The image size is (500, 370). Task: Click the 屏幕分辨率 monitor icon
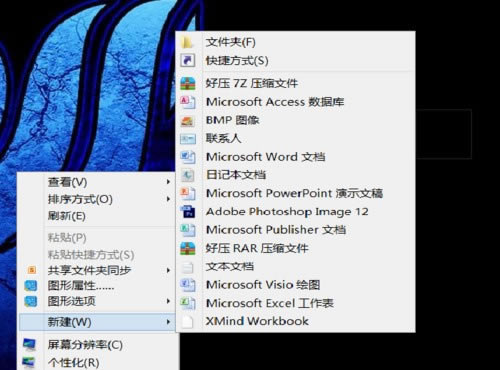pyautogui.click(x=30, y=345)
